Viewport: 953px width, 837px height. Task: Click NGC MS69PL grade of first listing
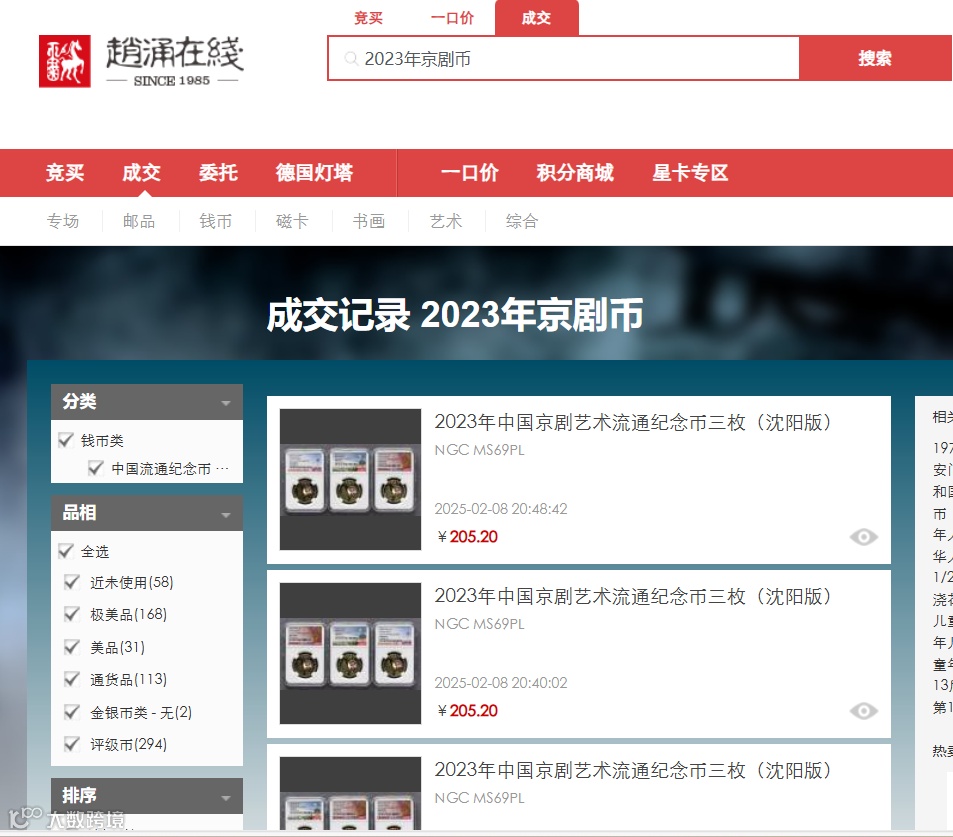point(480,450)
